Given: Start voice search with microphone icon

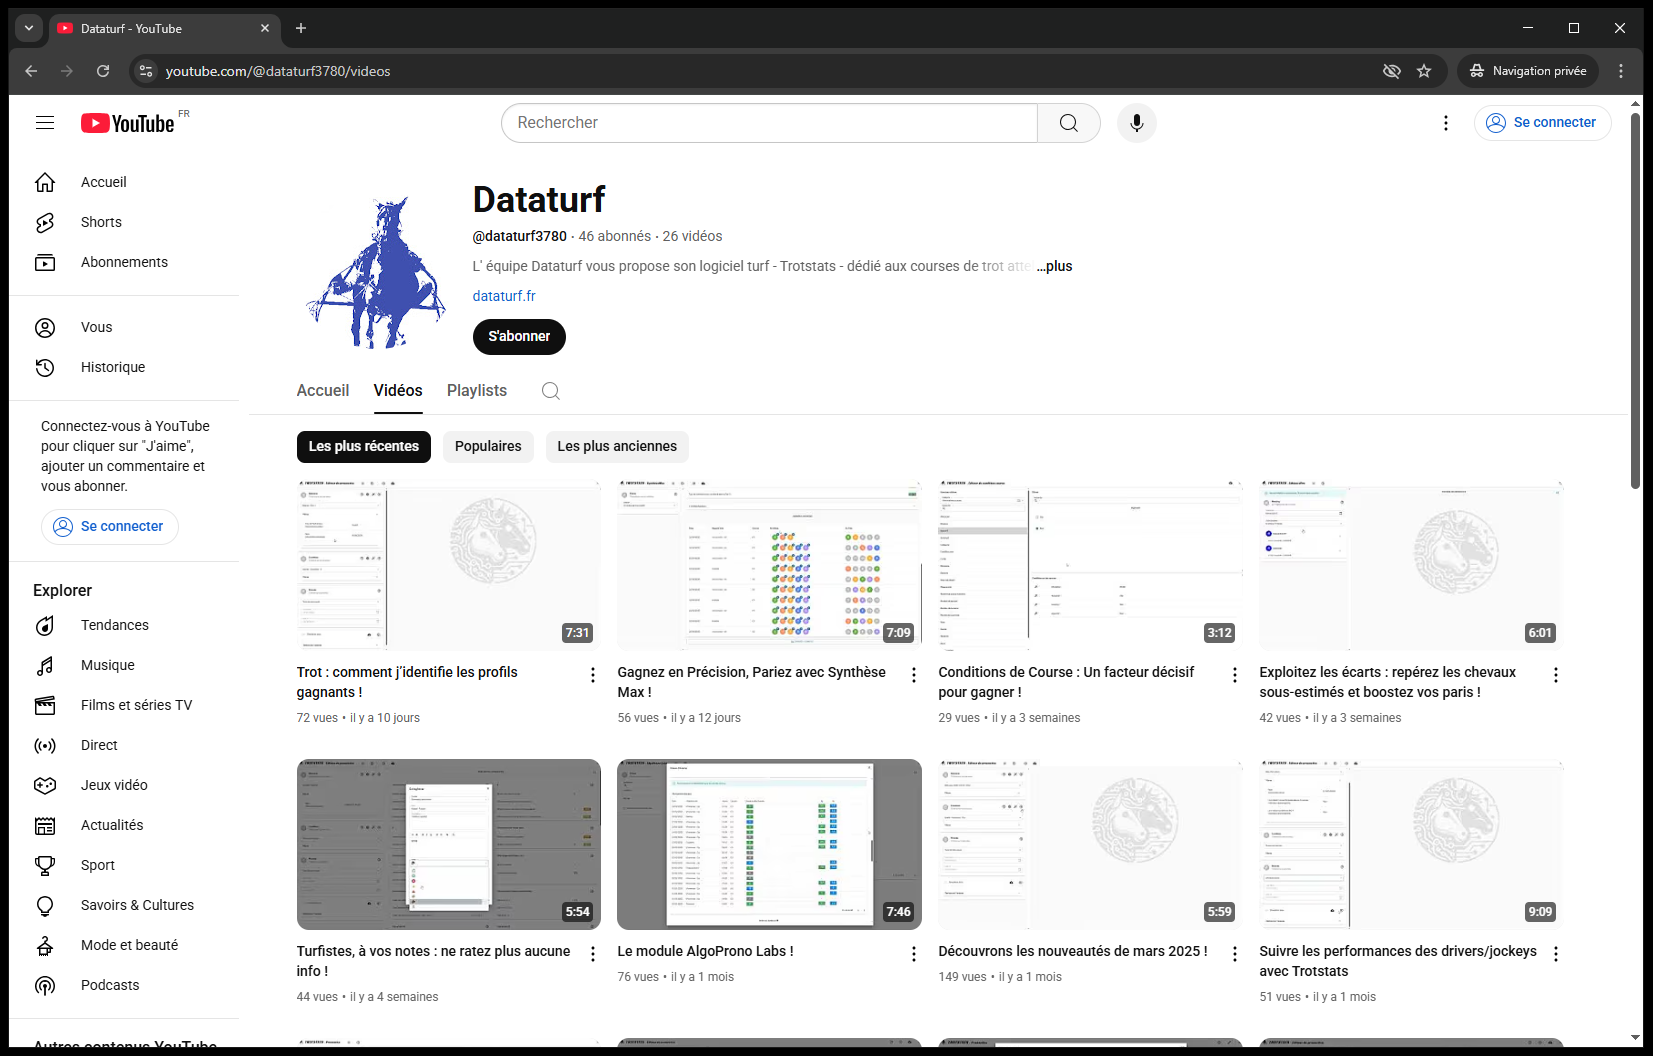Looking at the screenshot, I should coord(1137,123).
